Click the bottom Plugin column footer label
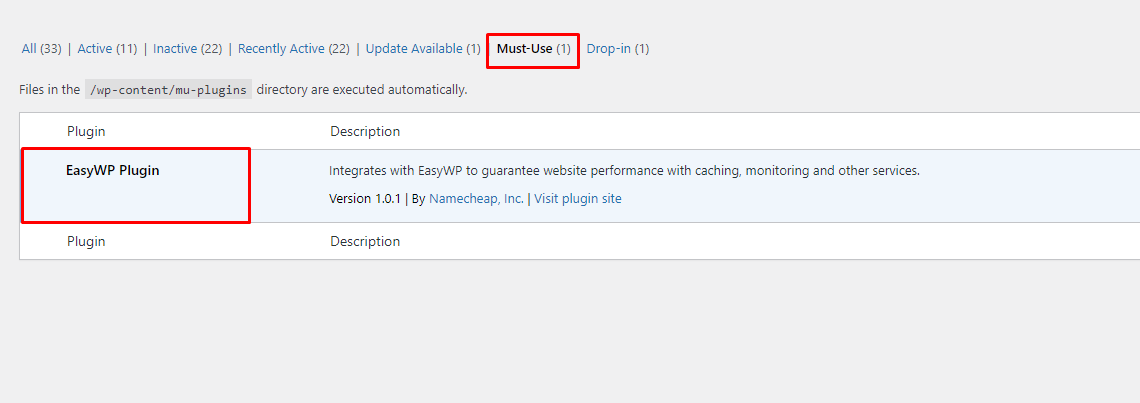 pyautogui.click(x=87, y=242)
